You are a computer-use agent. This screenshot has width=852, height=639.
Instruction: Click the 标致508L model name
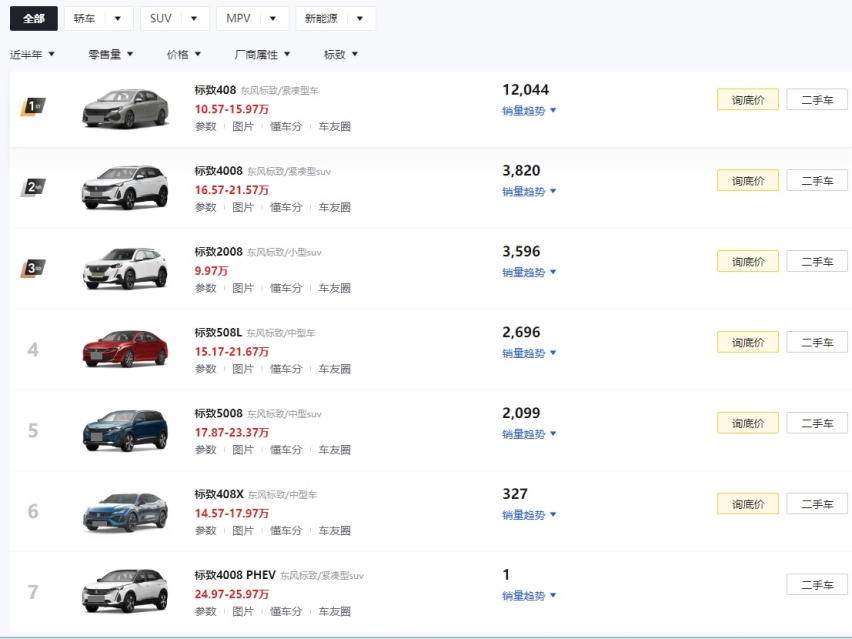(x=218, y=333)
